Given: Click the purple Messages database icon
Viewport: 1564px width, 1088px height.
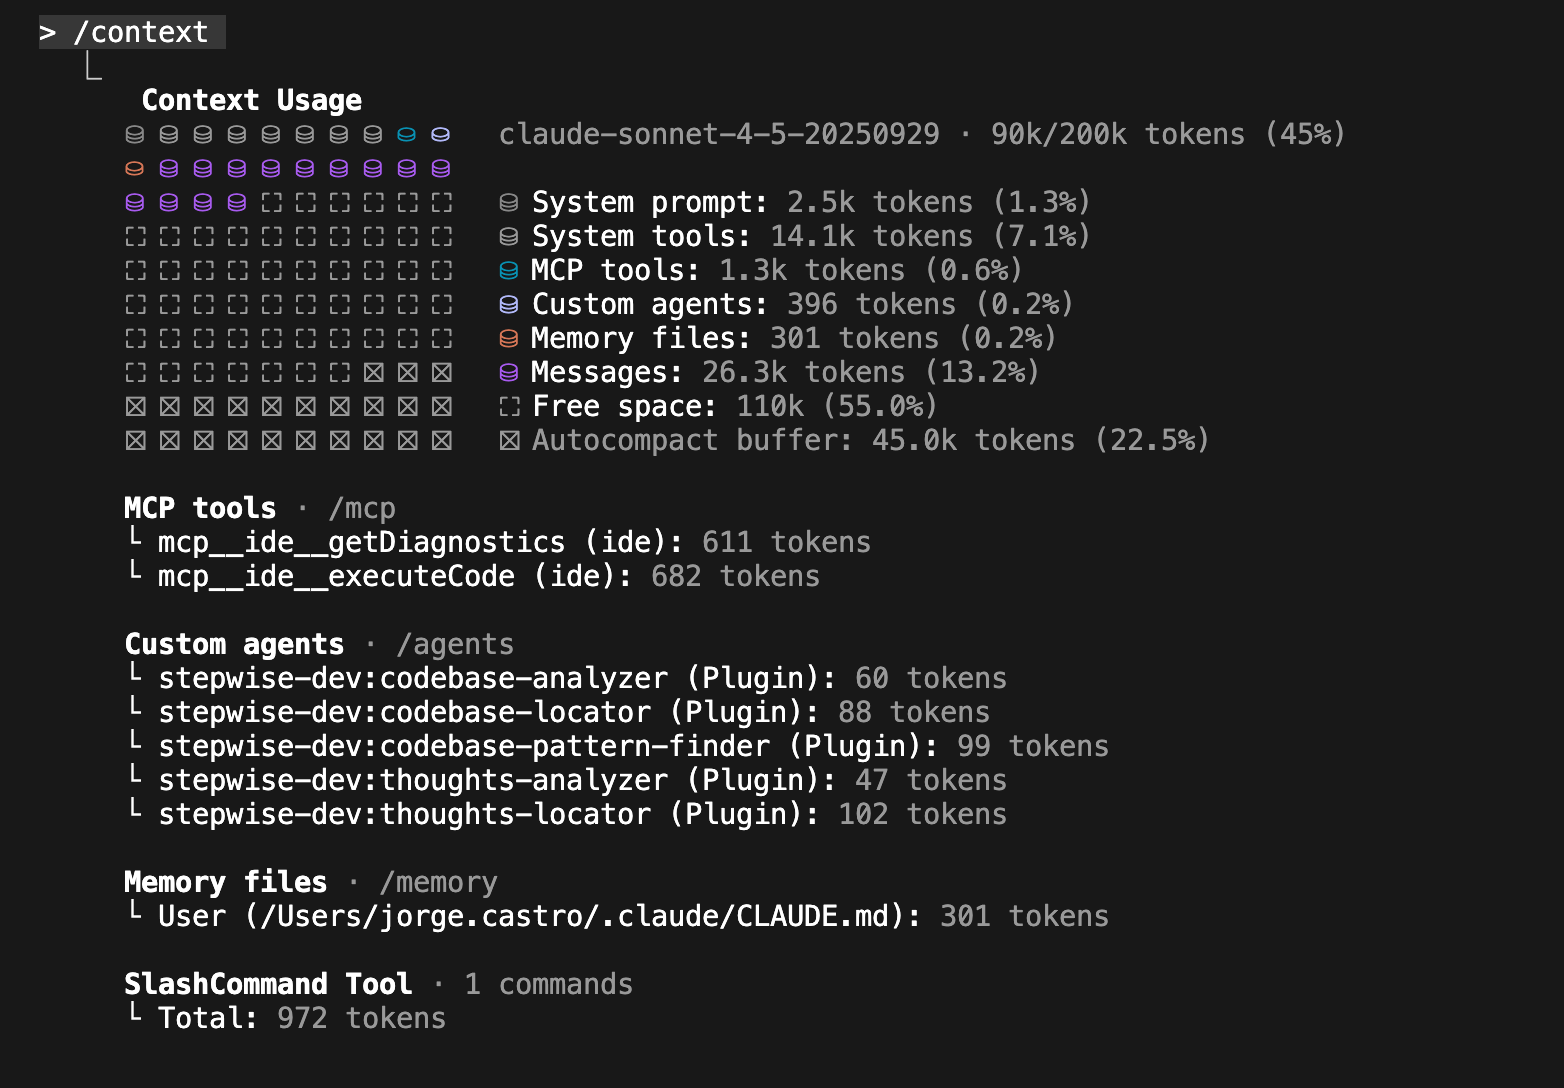Looking at the screenshot, I should (509, 372).
